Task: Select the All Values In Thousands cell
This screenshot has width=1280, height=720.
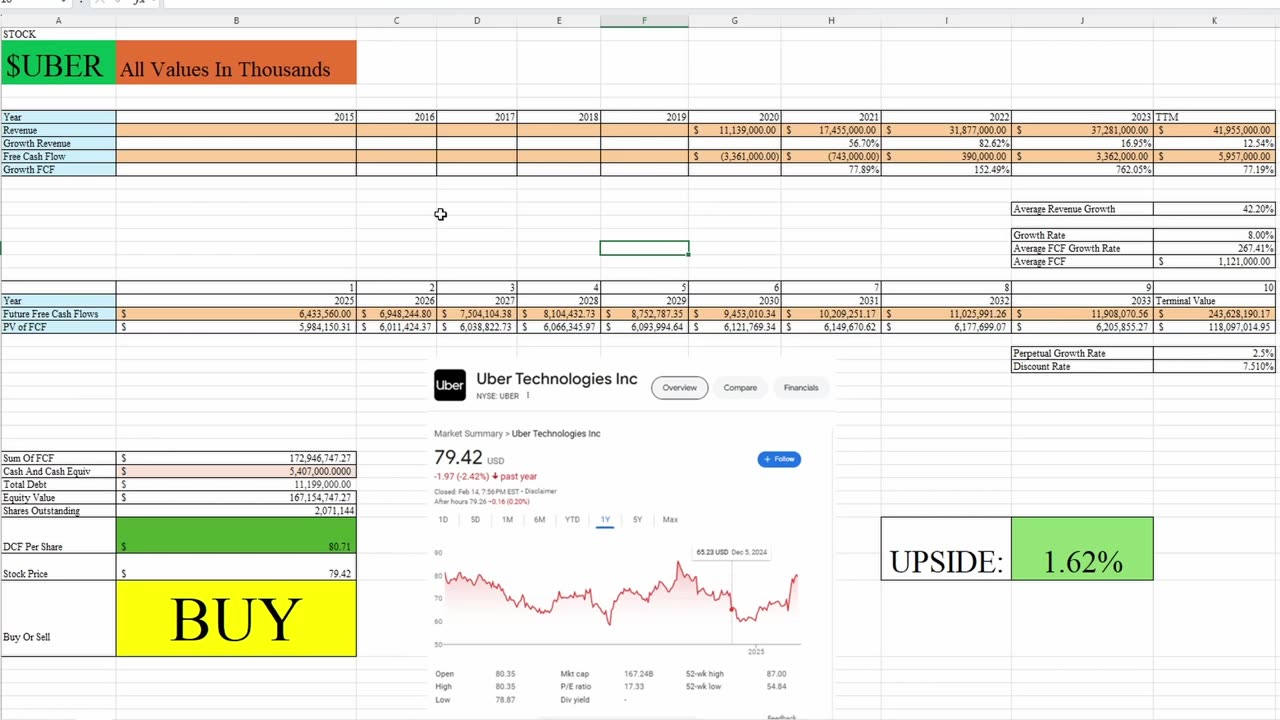Action: pyautogui.click(x=236, y=63)
